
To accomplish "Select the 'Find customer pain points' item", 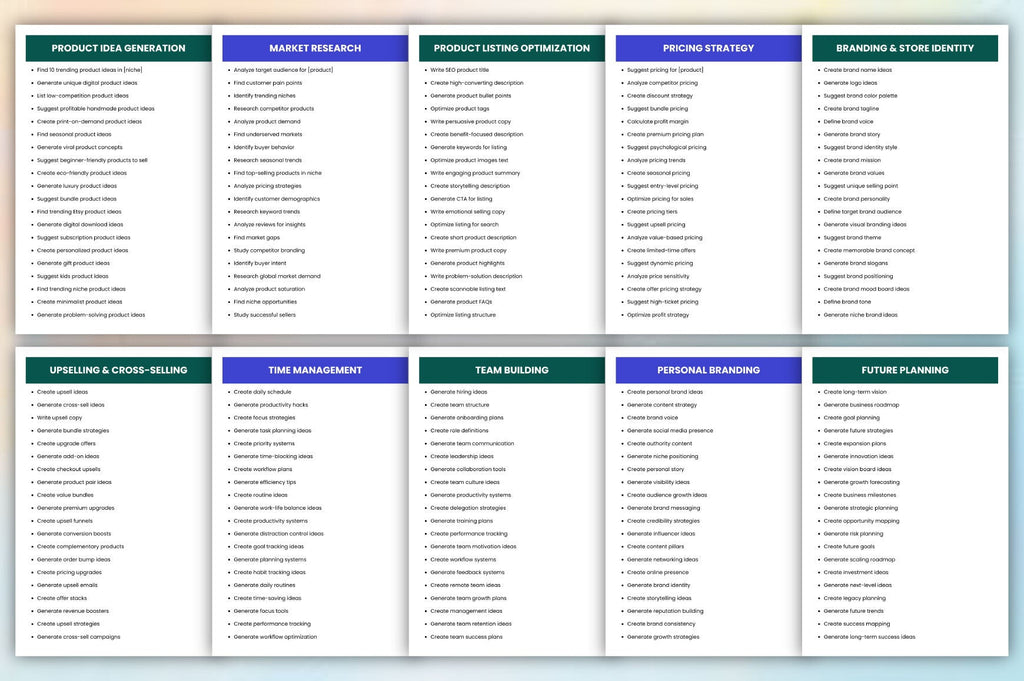I will (268, 83).
